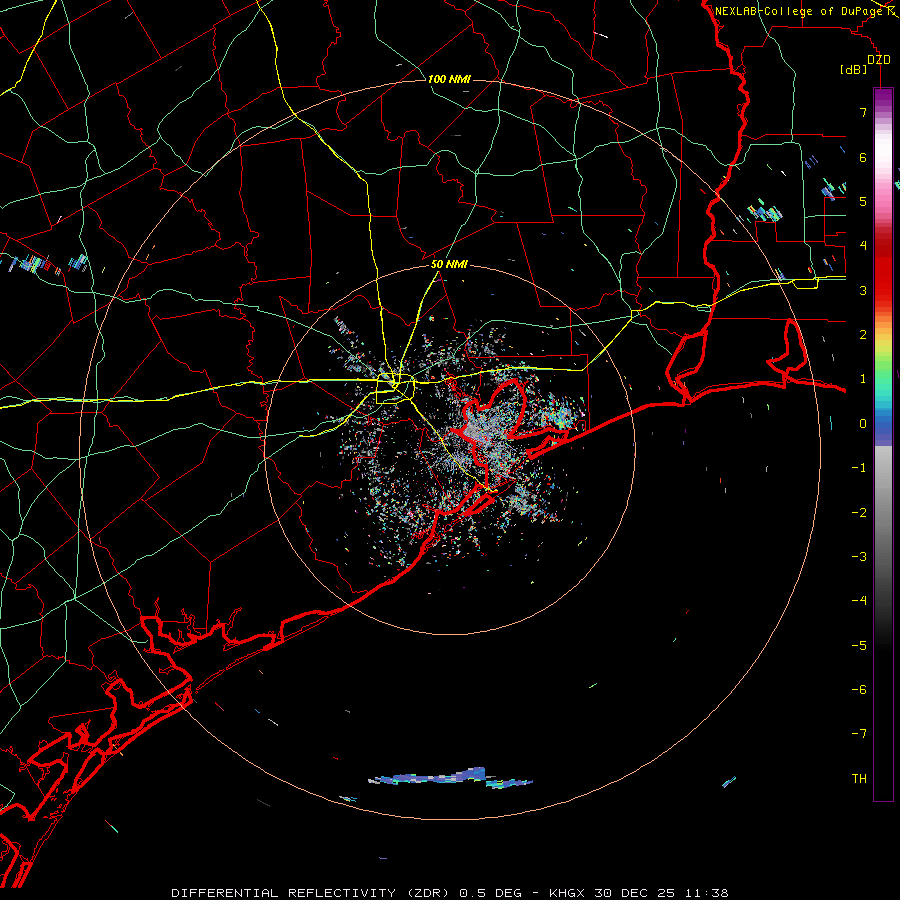Click the "-1" tick label on scale
Viewport: 900px width, 900px height.
(x=859, y=468)
